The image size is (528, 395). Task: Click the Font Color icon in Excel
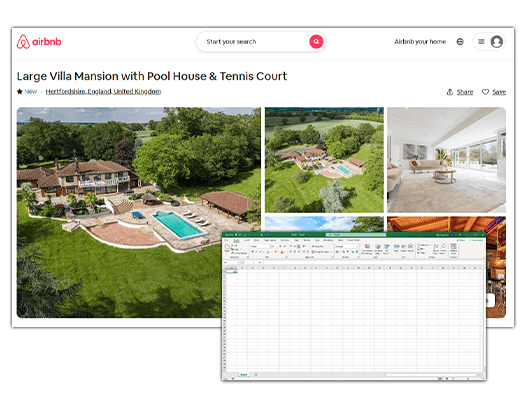(282, 252)
